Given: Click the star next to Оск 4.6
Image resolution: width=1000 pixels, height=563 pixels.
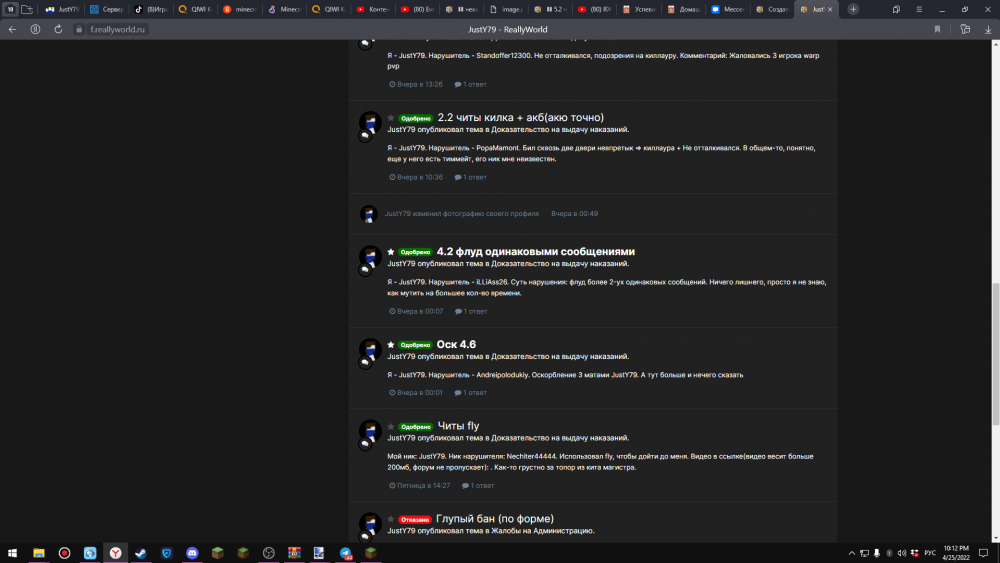Looking at the screenshot, I should (391, 345).
